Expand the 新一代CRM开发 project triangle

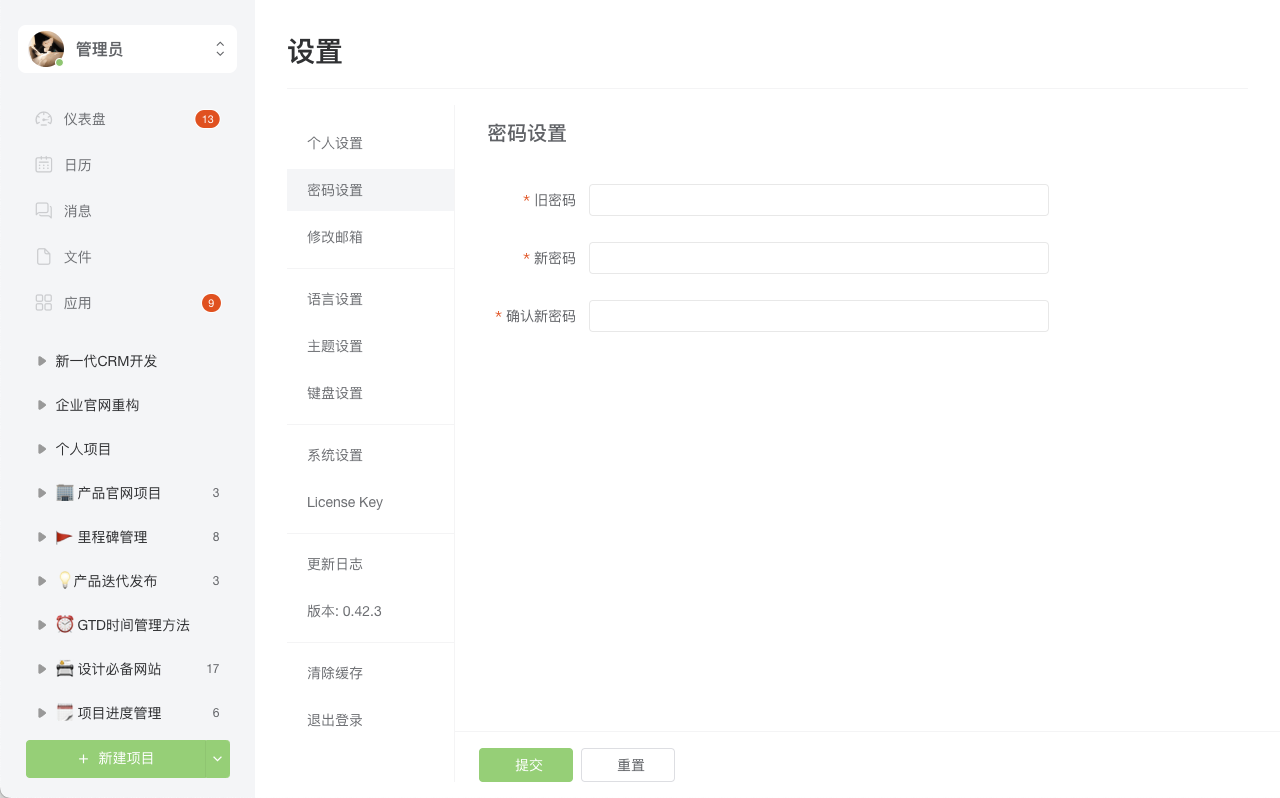pyautogui.click(x=42, y=361)
